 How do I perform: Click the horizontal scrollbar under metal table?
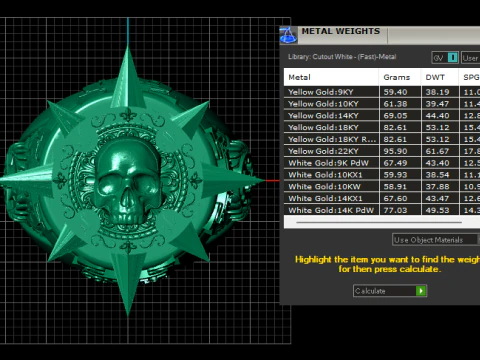pos(379,222)
